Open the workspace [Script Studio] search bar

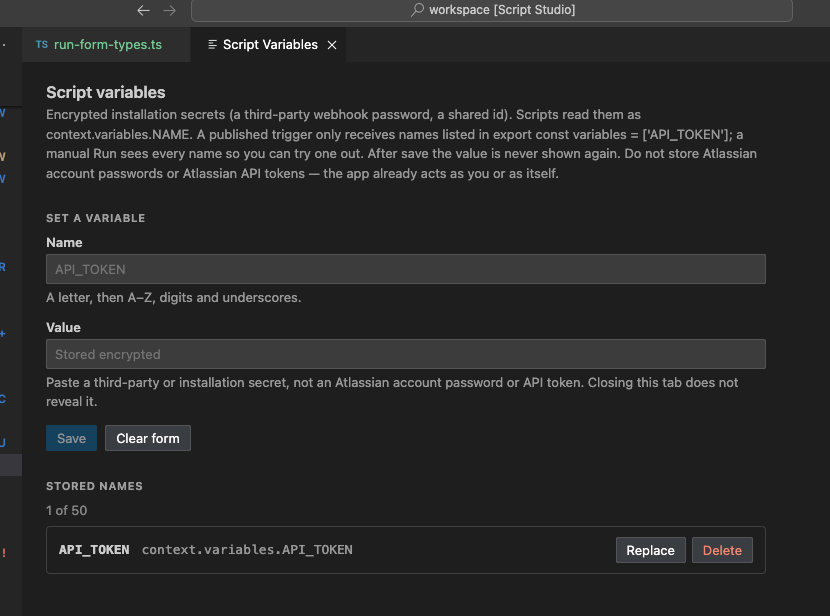[492, 10]
